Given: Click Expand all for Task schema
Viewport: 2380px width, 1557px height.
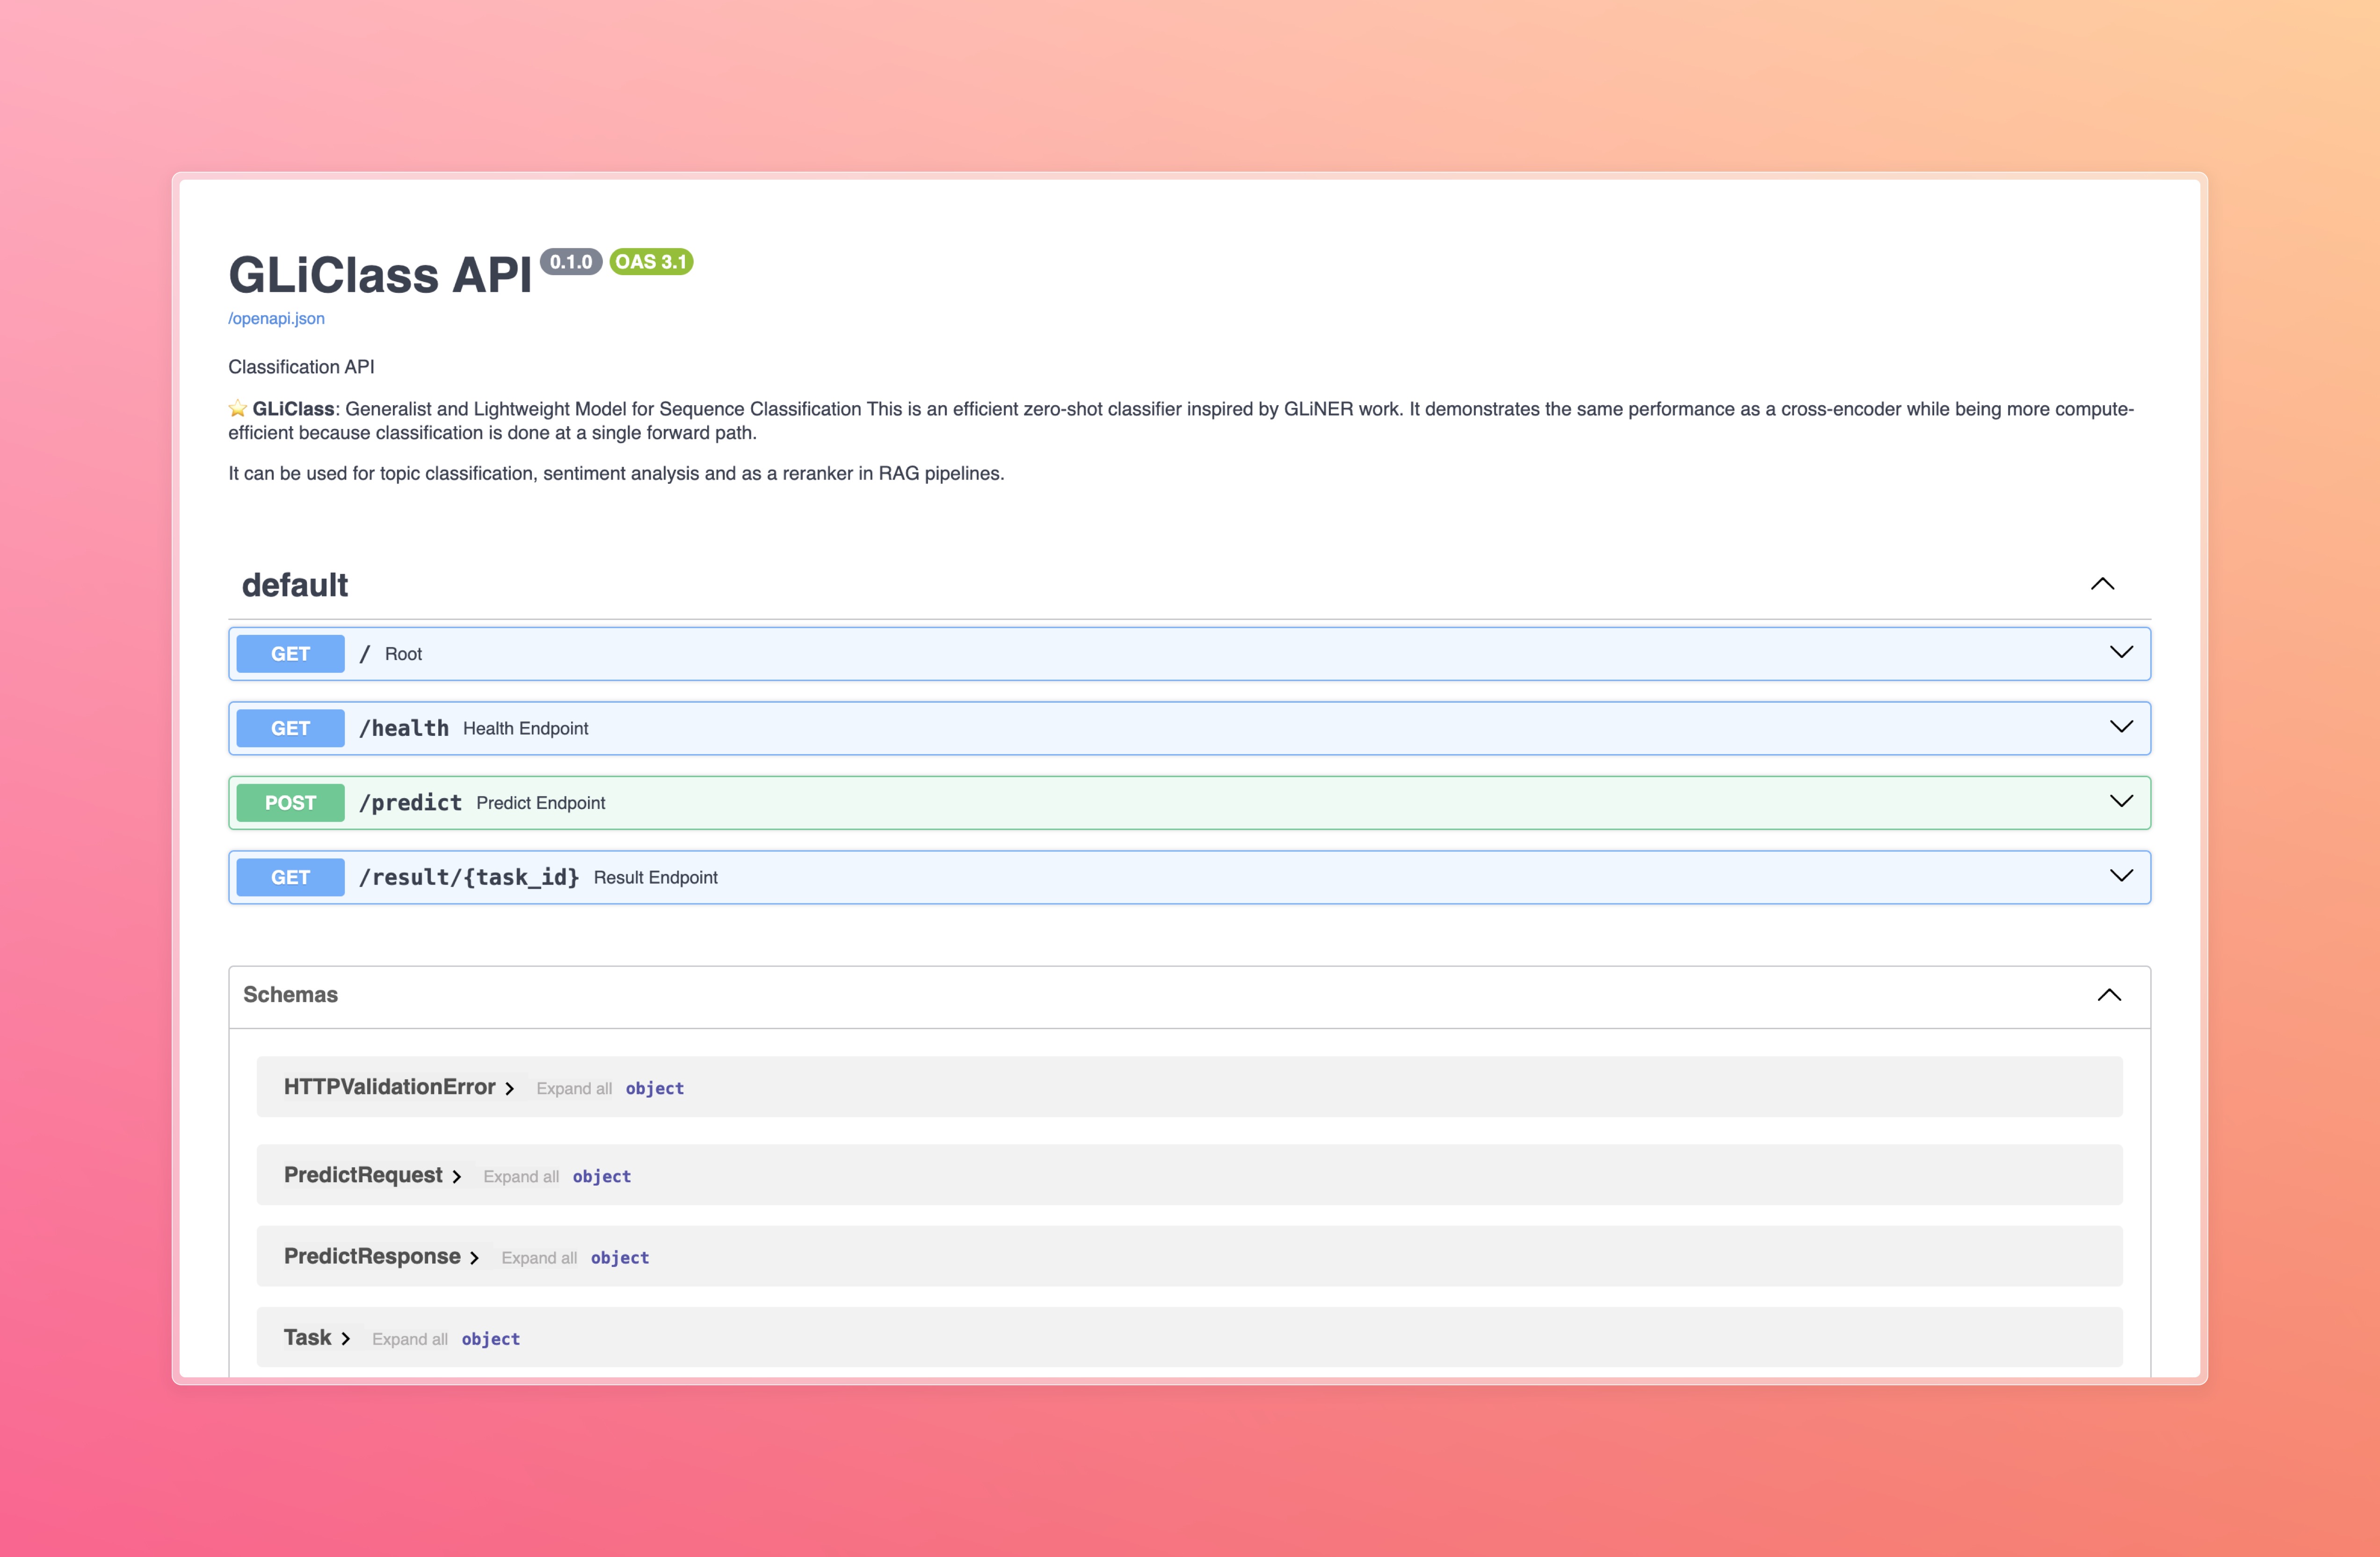Looking at the screenshot, I should point(410,1339).
